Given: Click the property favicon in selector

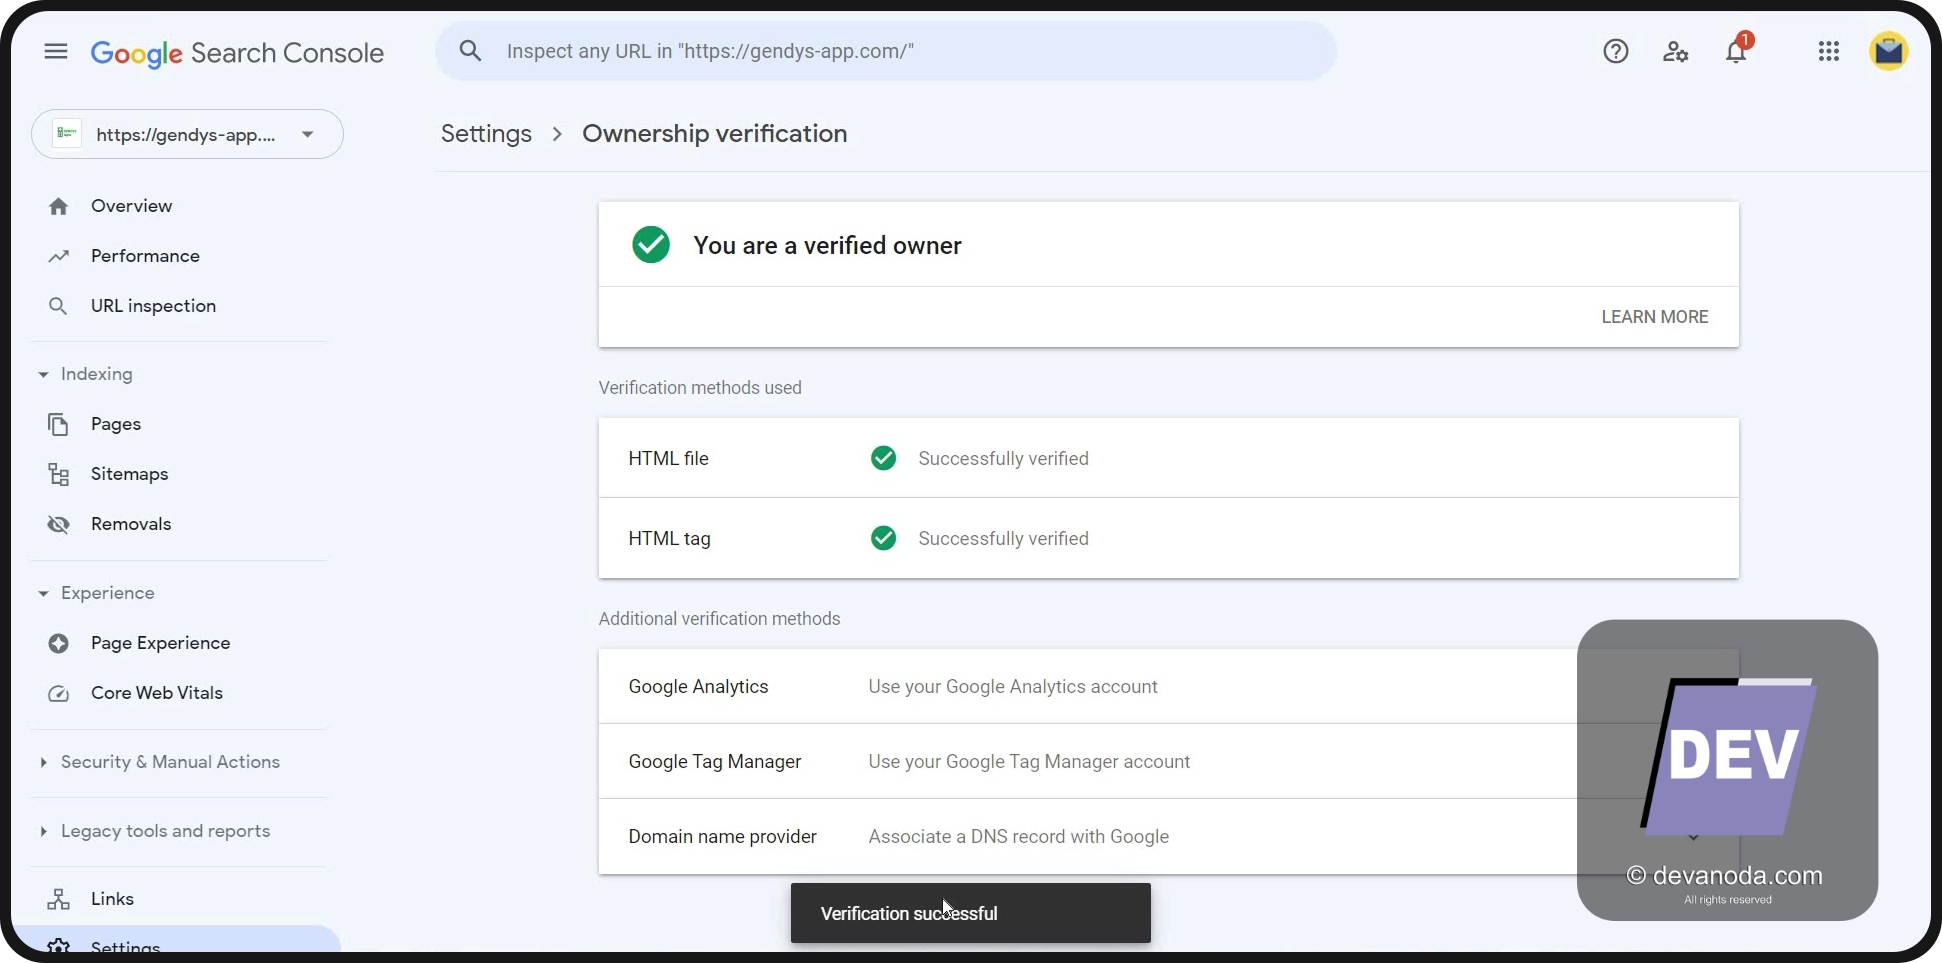Looking at the screenshot, I should point(67,133).
